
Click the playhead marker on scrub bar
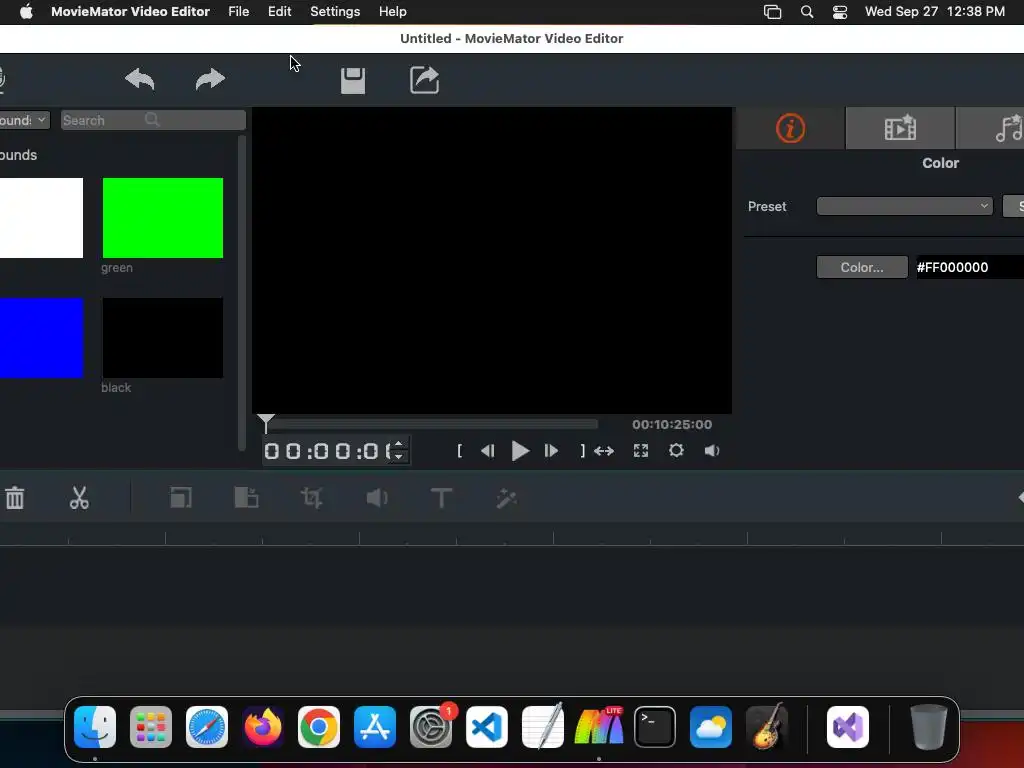pos(266,424)
